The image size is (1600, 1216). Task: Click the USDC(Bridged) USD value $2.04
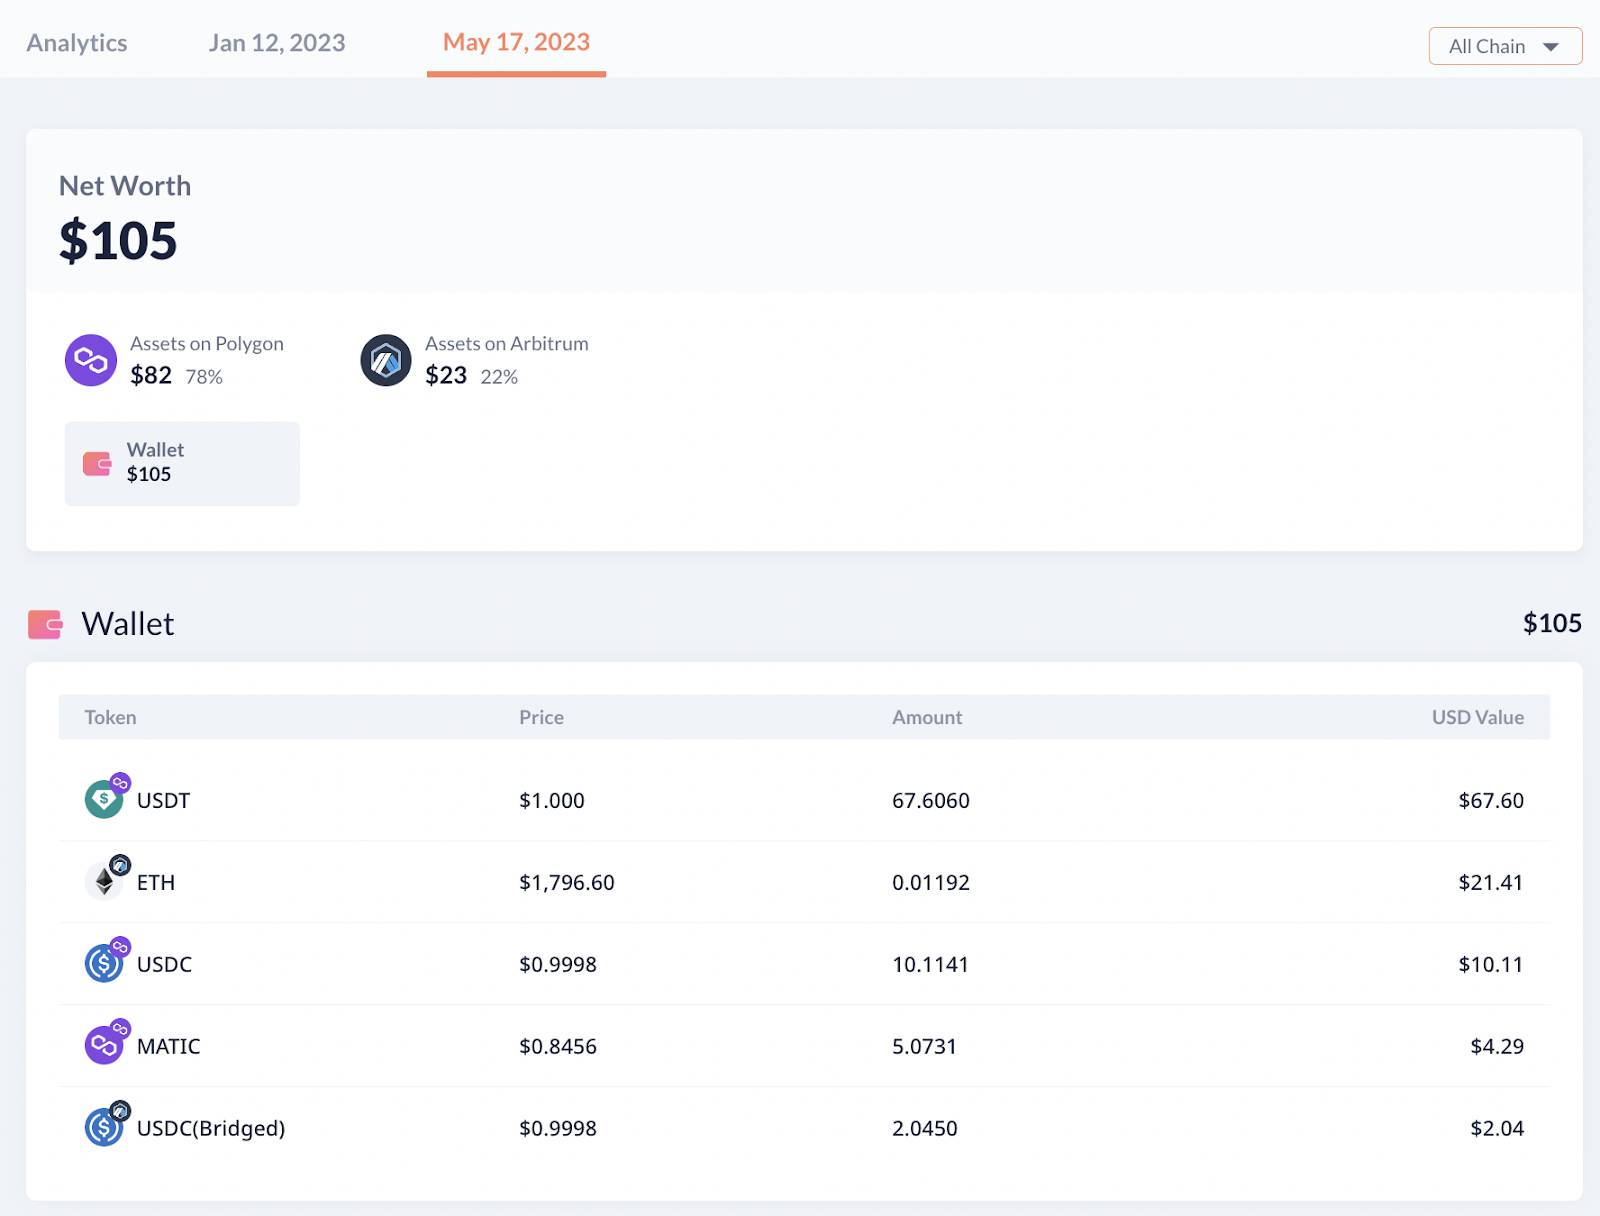1497,1128
